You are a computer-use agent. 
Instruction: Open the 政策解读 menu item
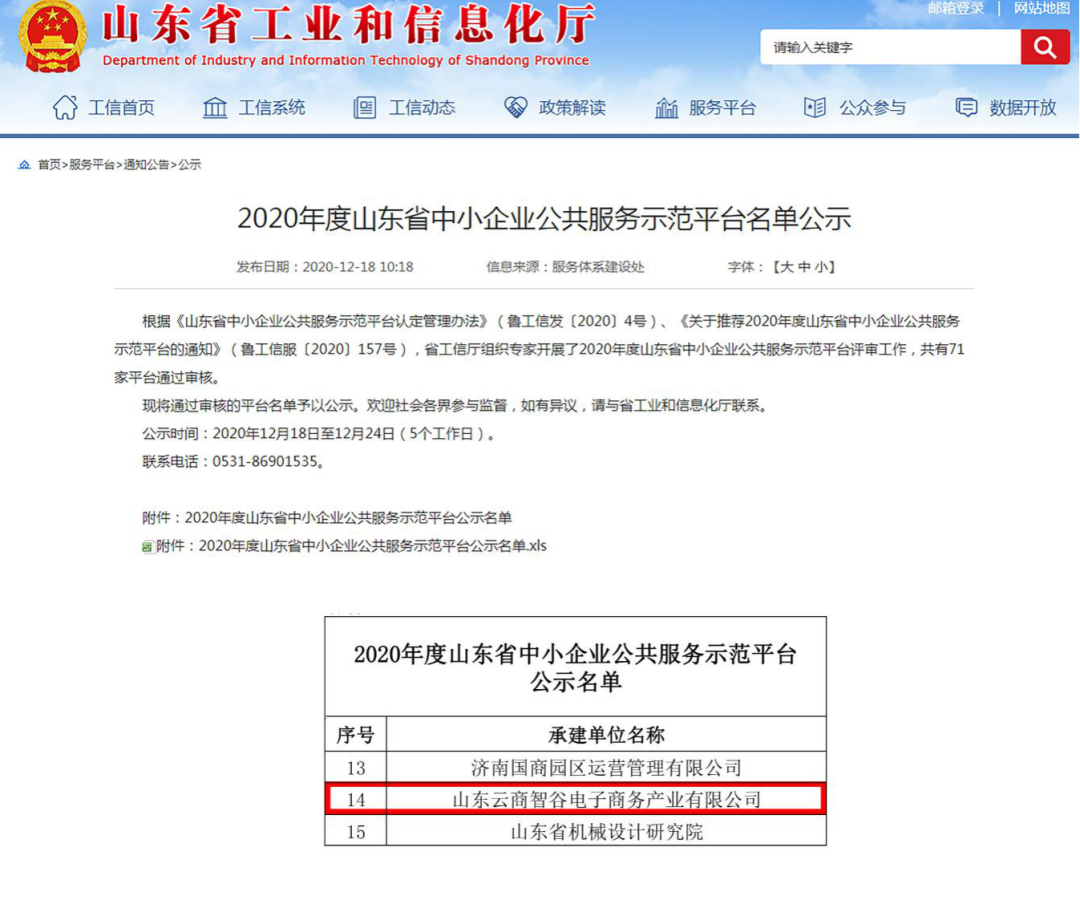[572, 107]
